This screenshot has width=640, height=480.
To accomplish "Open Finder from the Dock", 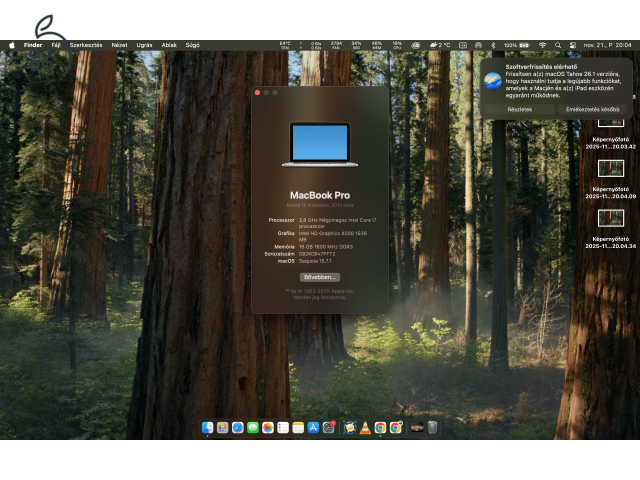I will (207, 427).
